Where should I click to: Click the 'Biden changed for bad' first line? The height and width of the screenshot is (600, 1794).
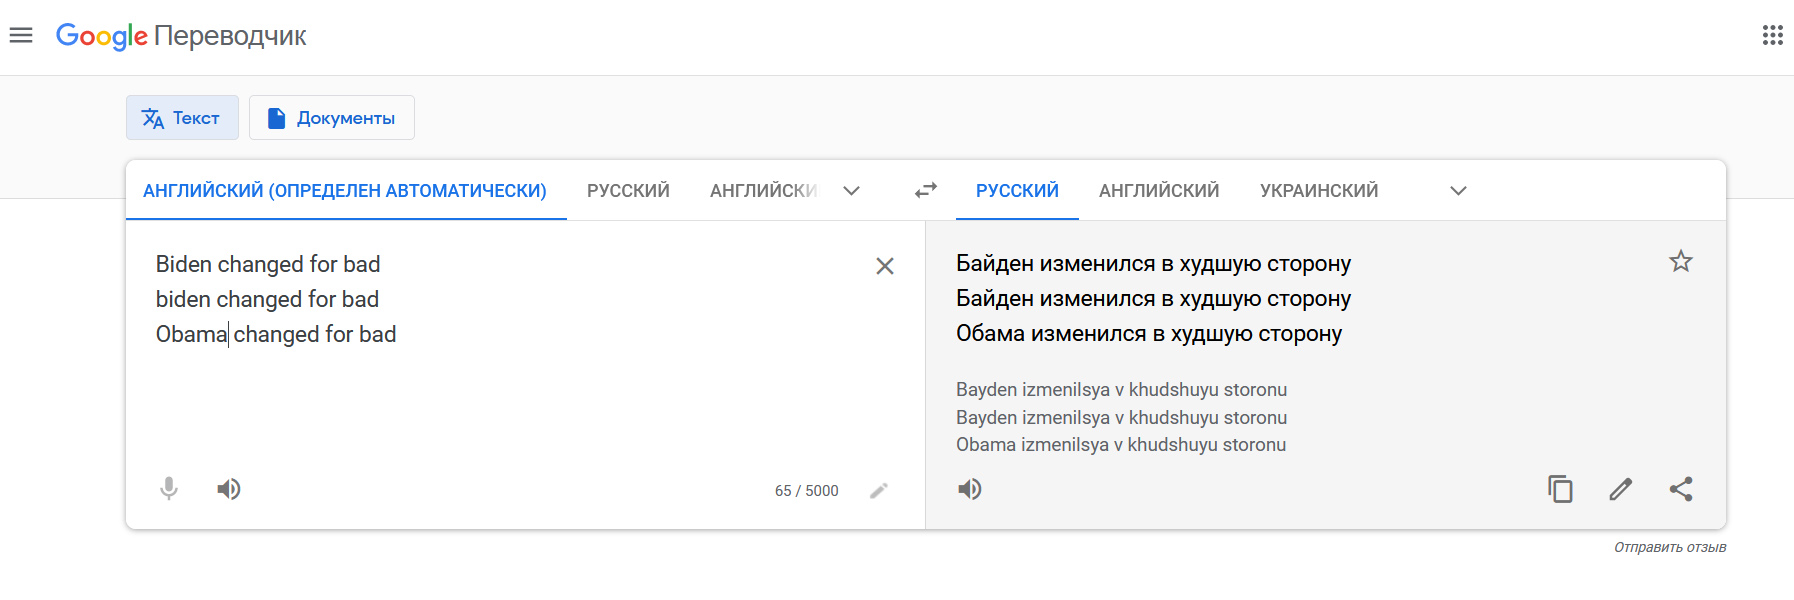coord(268,264)
